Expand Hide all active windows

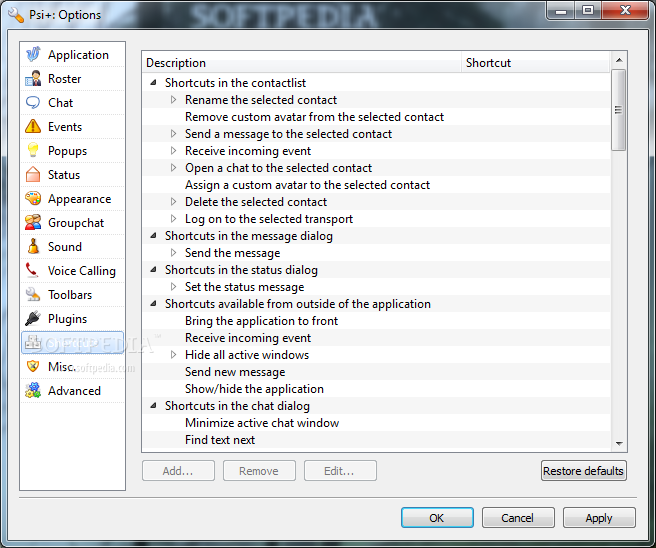point(174,355)
